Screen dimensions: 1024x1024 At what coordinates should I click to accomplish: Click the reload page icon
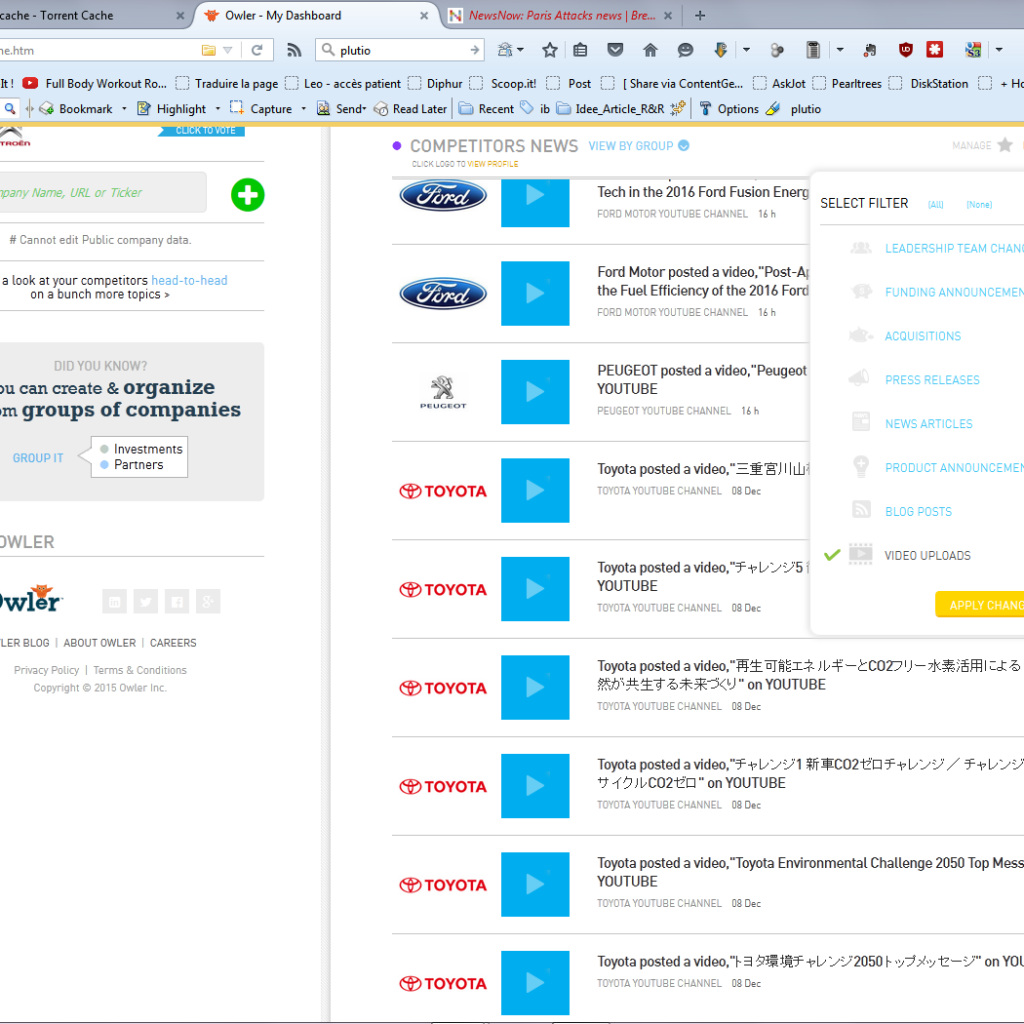[257, 50]
